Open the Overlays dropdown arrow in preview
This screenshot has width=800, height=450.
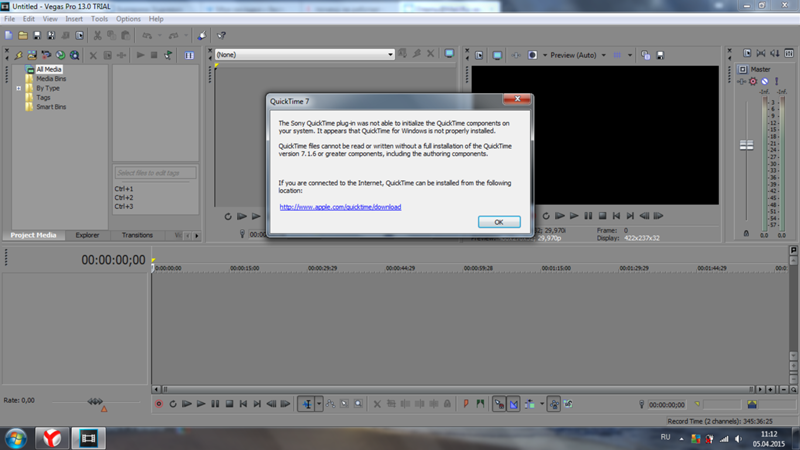pos(630,55)
